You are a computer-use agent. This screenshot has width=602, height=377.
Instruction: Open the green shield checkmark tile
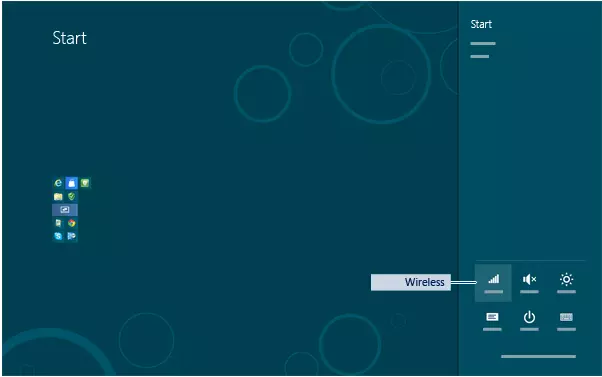point(71,197)
